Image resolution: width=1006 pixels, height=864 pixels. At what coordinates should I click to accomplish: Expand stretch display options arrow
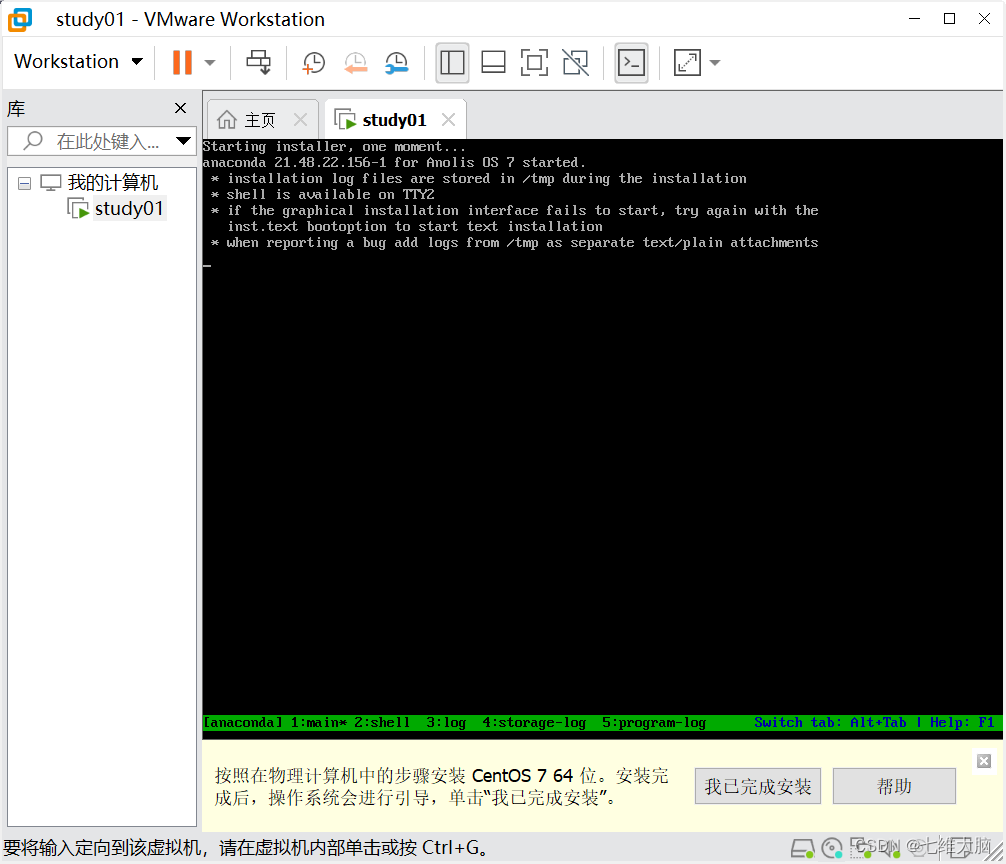715,63
